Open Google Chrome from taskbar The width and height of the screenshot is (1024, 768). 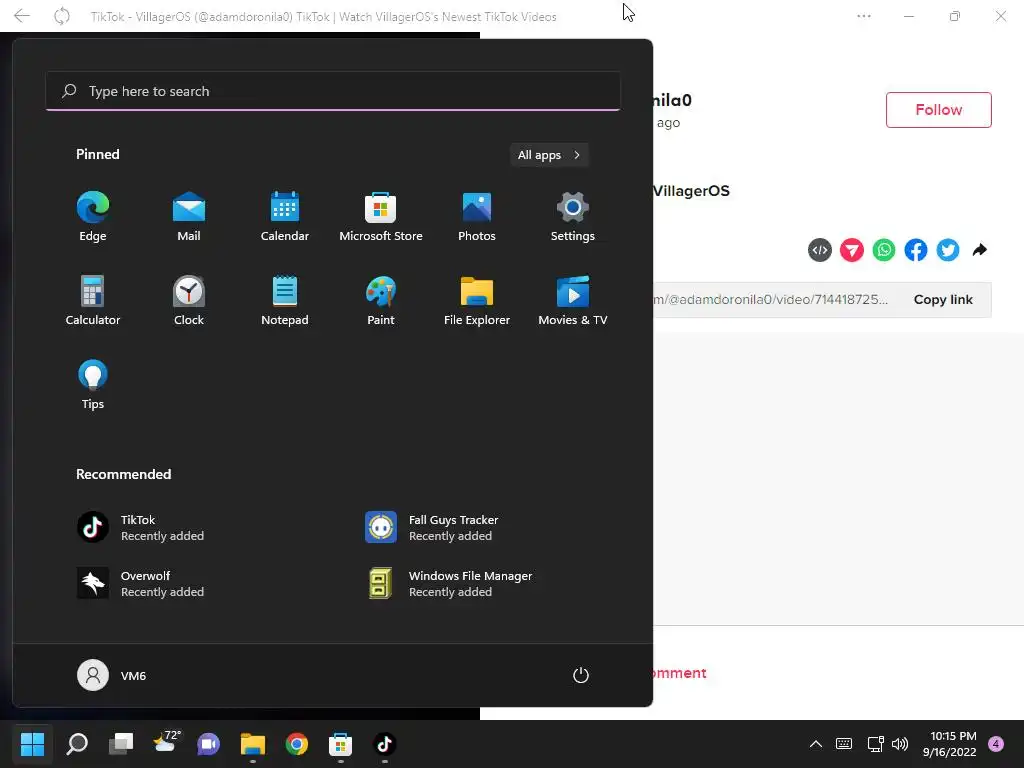pos(296,744)
